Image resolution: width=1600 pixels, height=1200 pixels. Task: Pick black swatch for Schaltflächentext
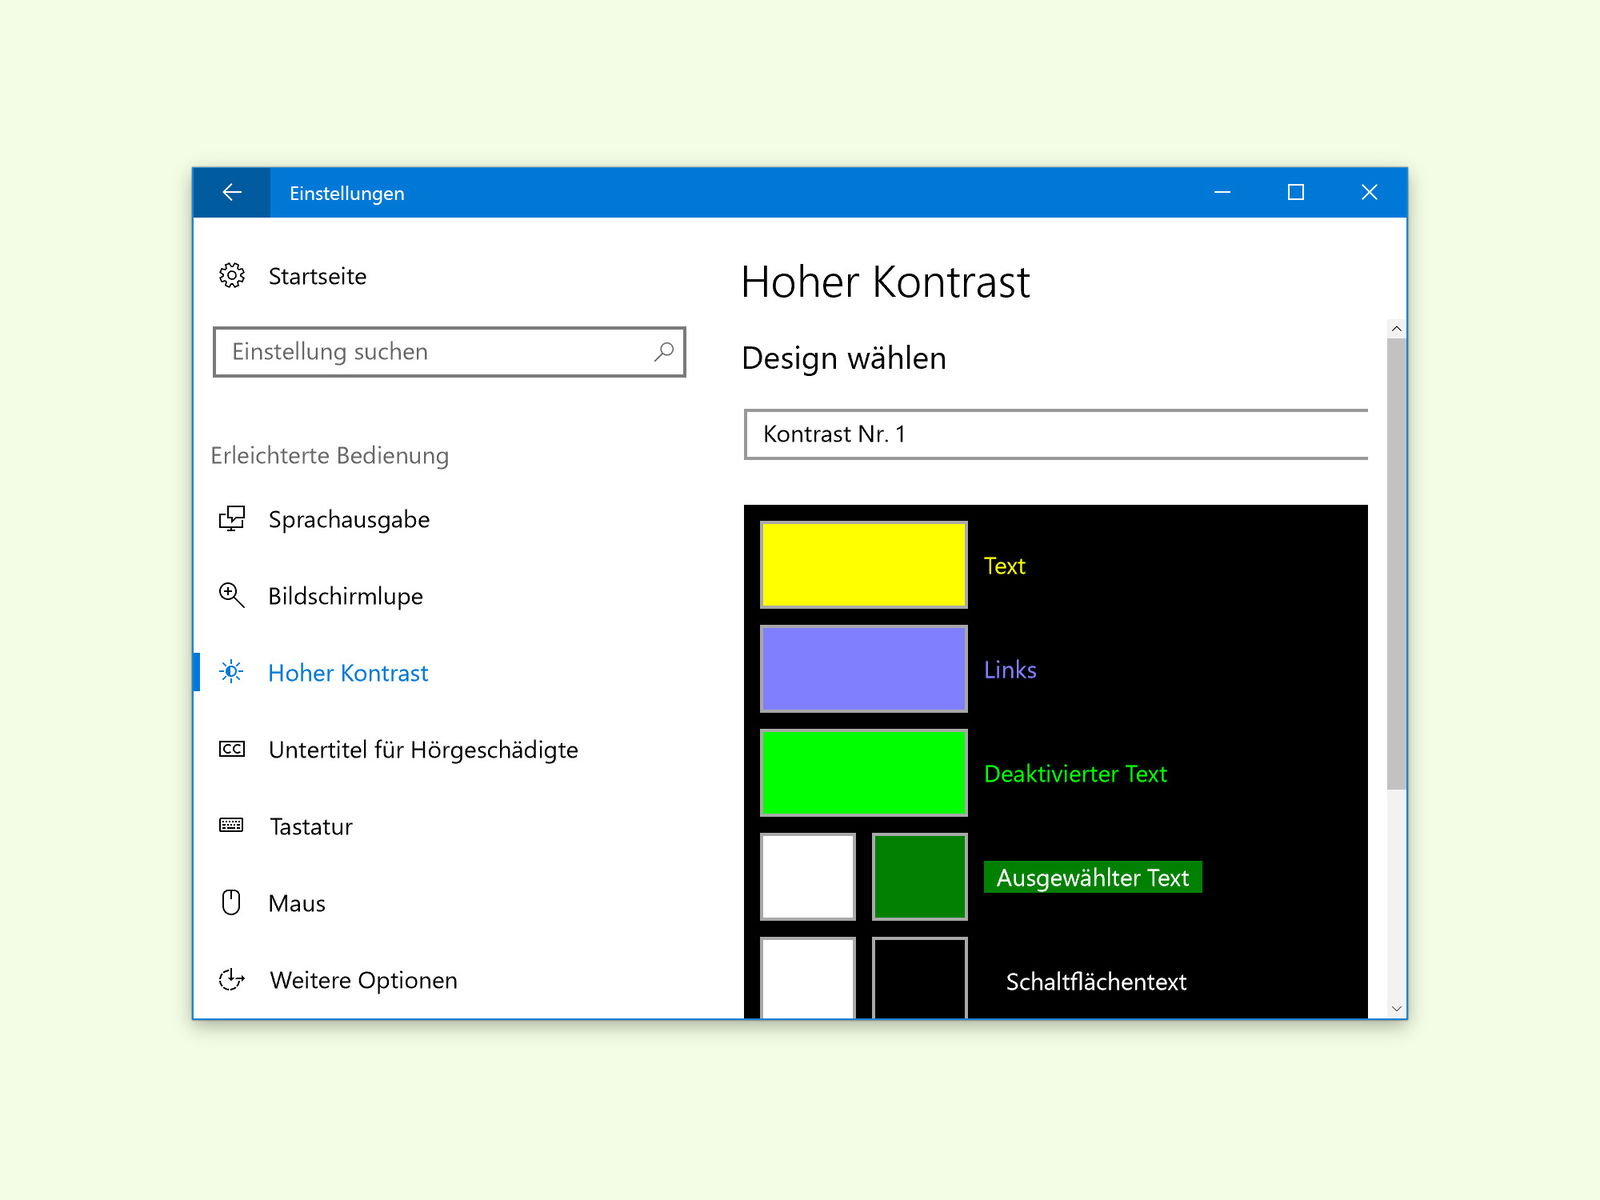pyautogui.click(x=920, y=978)
